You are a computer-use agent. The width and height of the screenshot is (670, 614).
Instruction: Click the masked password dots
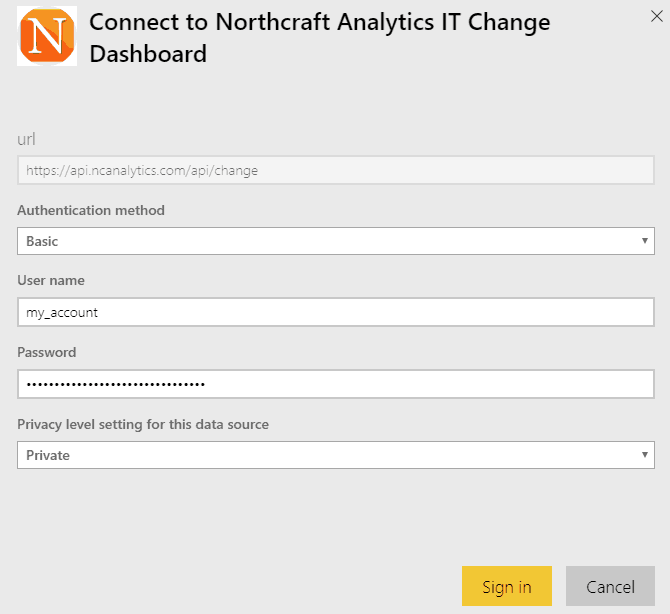(115, 384)
